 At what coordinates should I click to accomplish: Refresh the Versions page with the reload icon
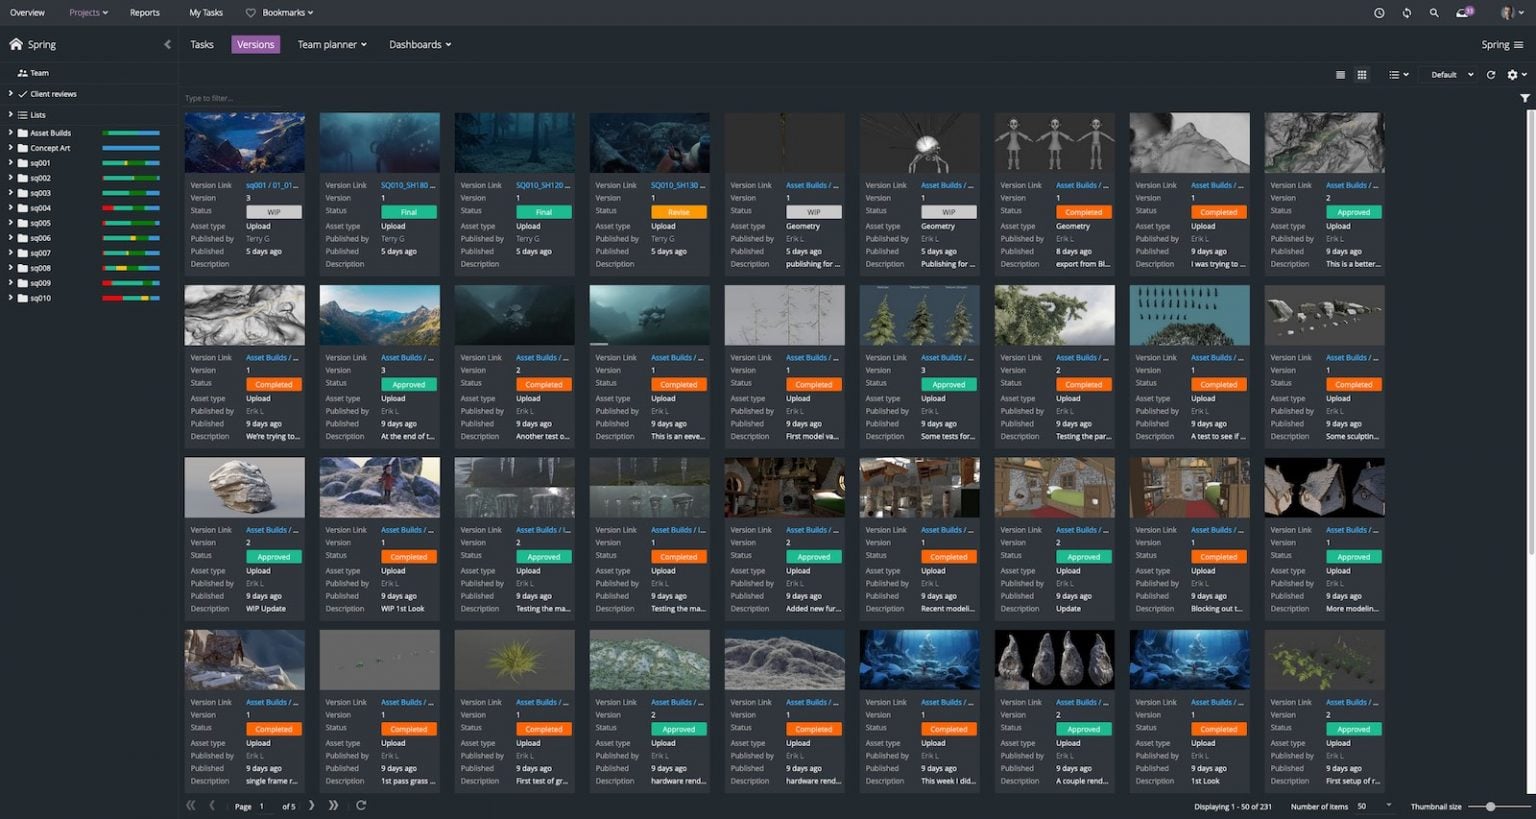click(1490, 74)
